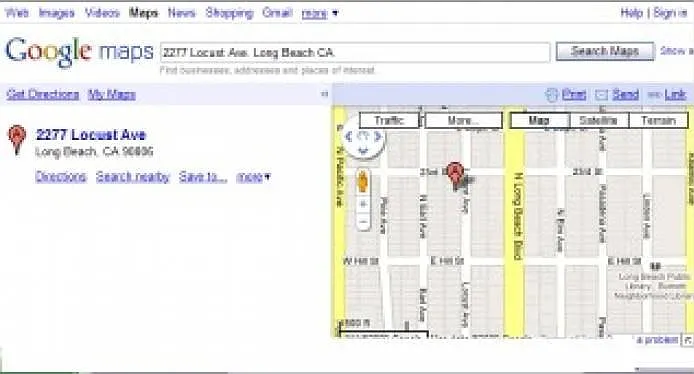694x374 pixels.
Task: Zoom in with the plus button
Action: pyautogui.click(x=363, y=204)
